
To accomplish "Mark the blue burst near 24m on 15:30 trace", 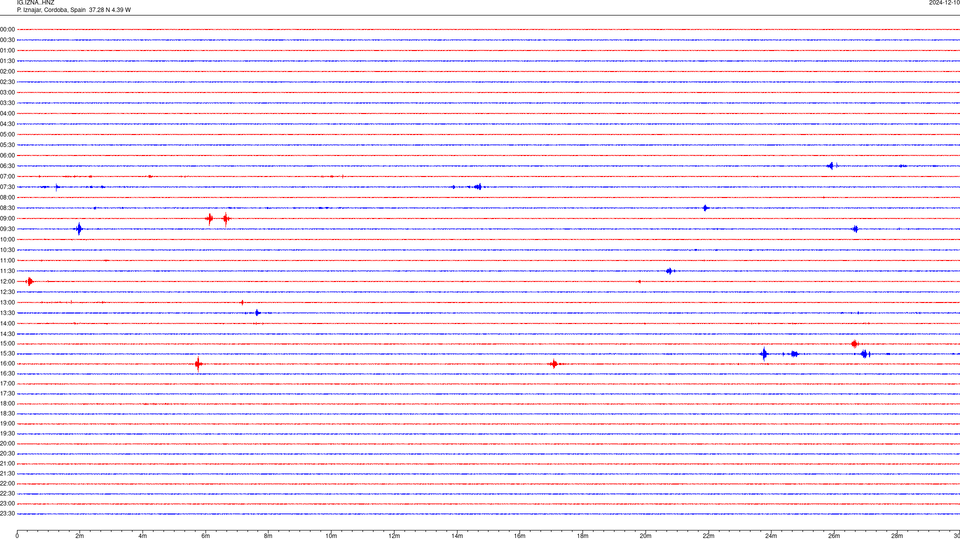I will tap(763, 354).
